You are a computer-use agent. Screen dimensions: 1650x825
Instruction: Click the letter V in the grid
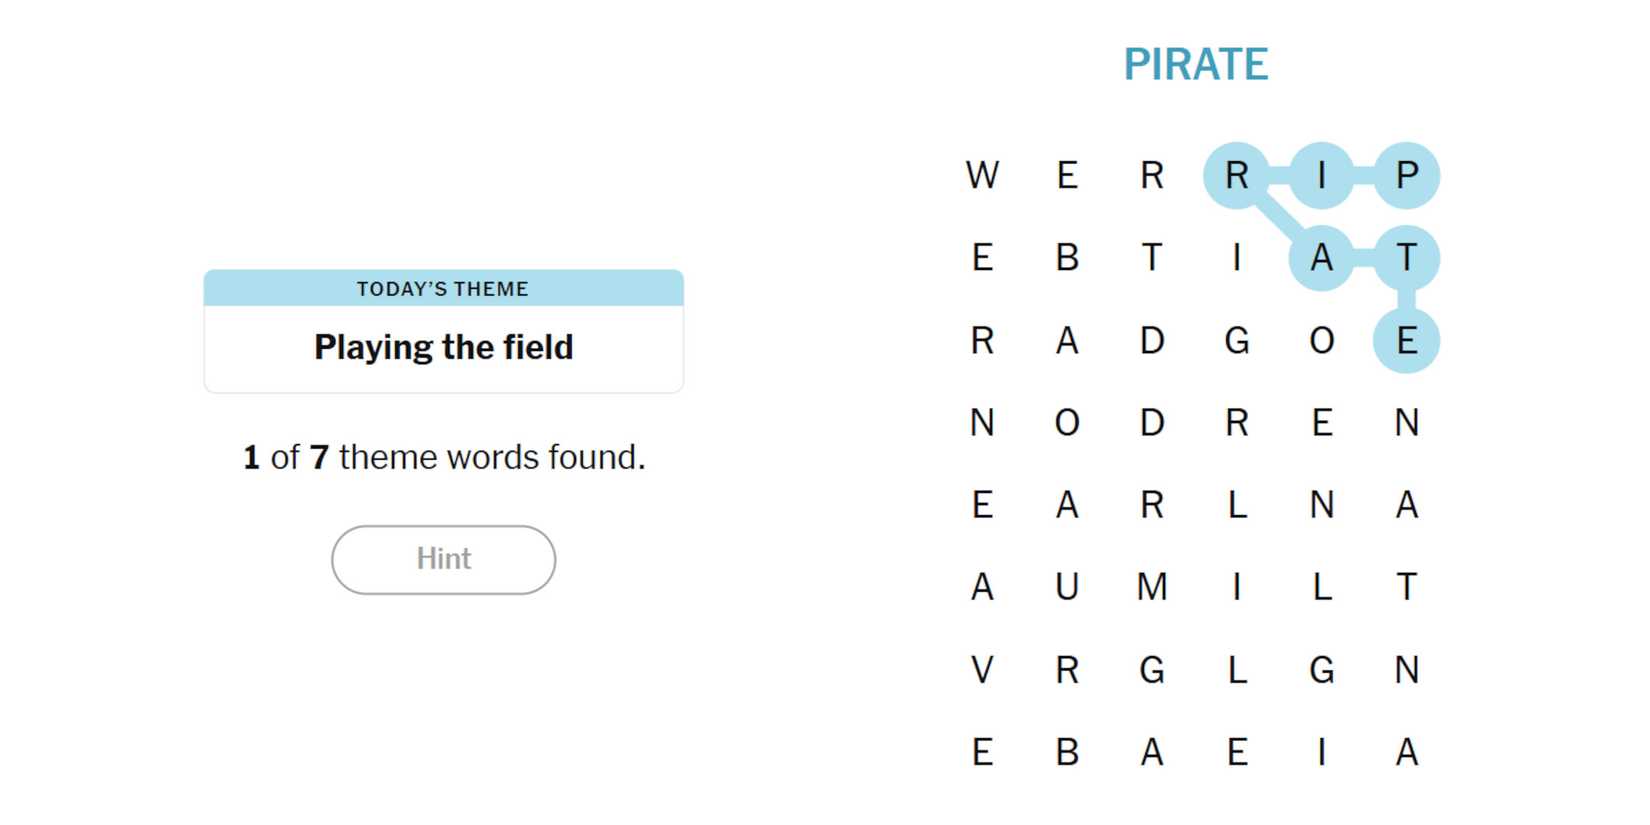982,669
